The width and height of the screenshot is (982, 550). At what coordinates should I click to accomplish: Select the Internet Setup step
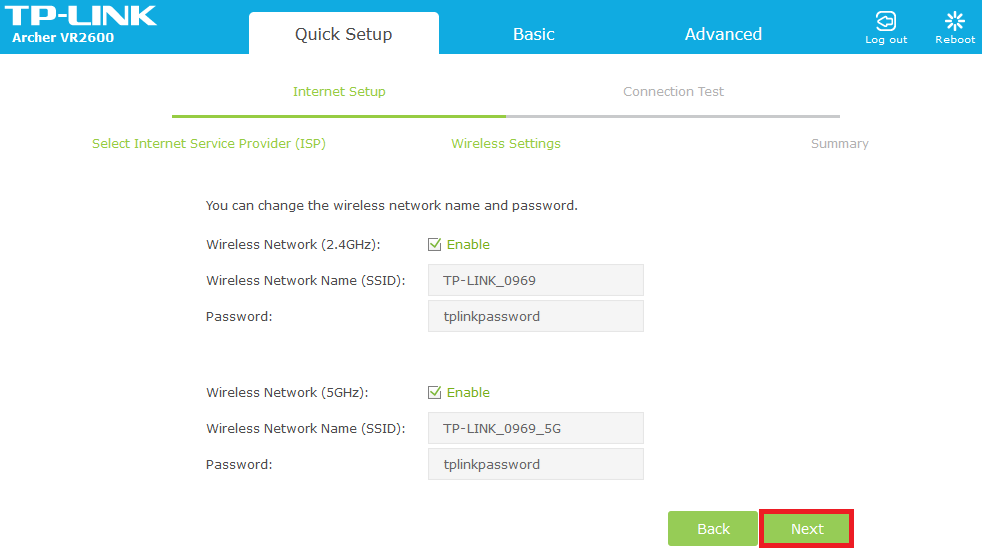coord(339,91)
